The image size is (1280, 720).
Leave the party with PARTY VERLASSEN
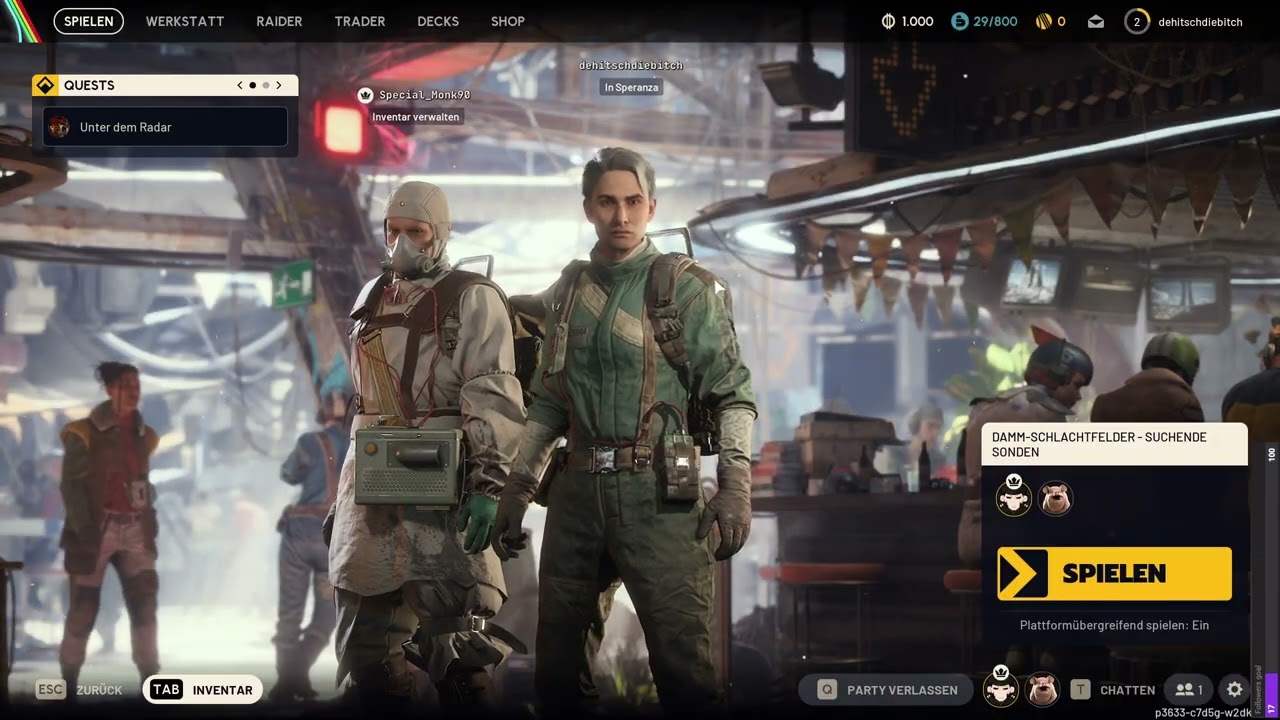tap(888, 690)
